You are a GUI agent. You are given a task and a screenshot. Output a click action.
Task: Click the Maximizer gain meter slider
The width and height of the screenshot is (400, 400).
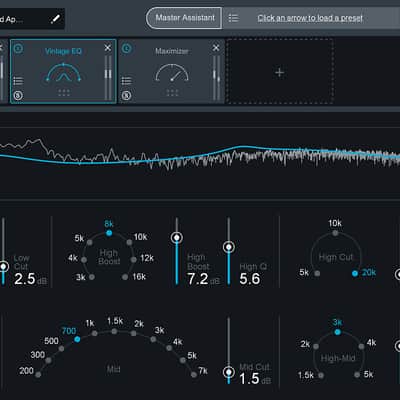216,78
